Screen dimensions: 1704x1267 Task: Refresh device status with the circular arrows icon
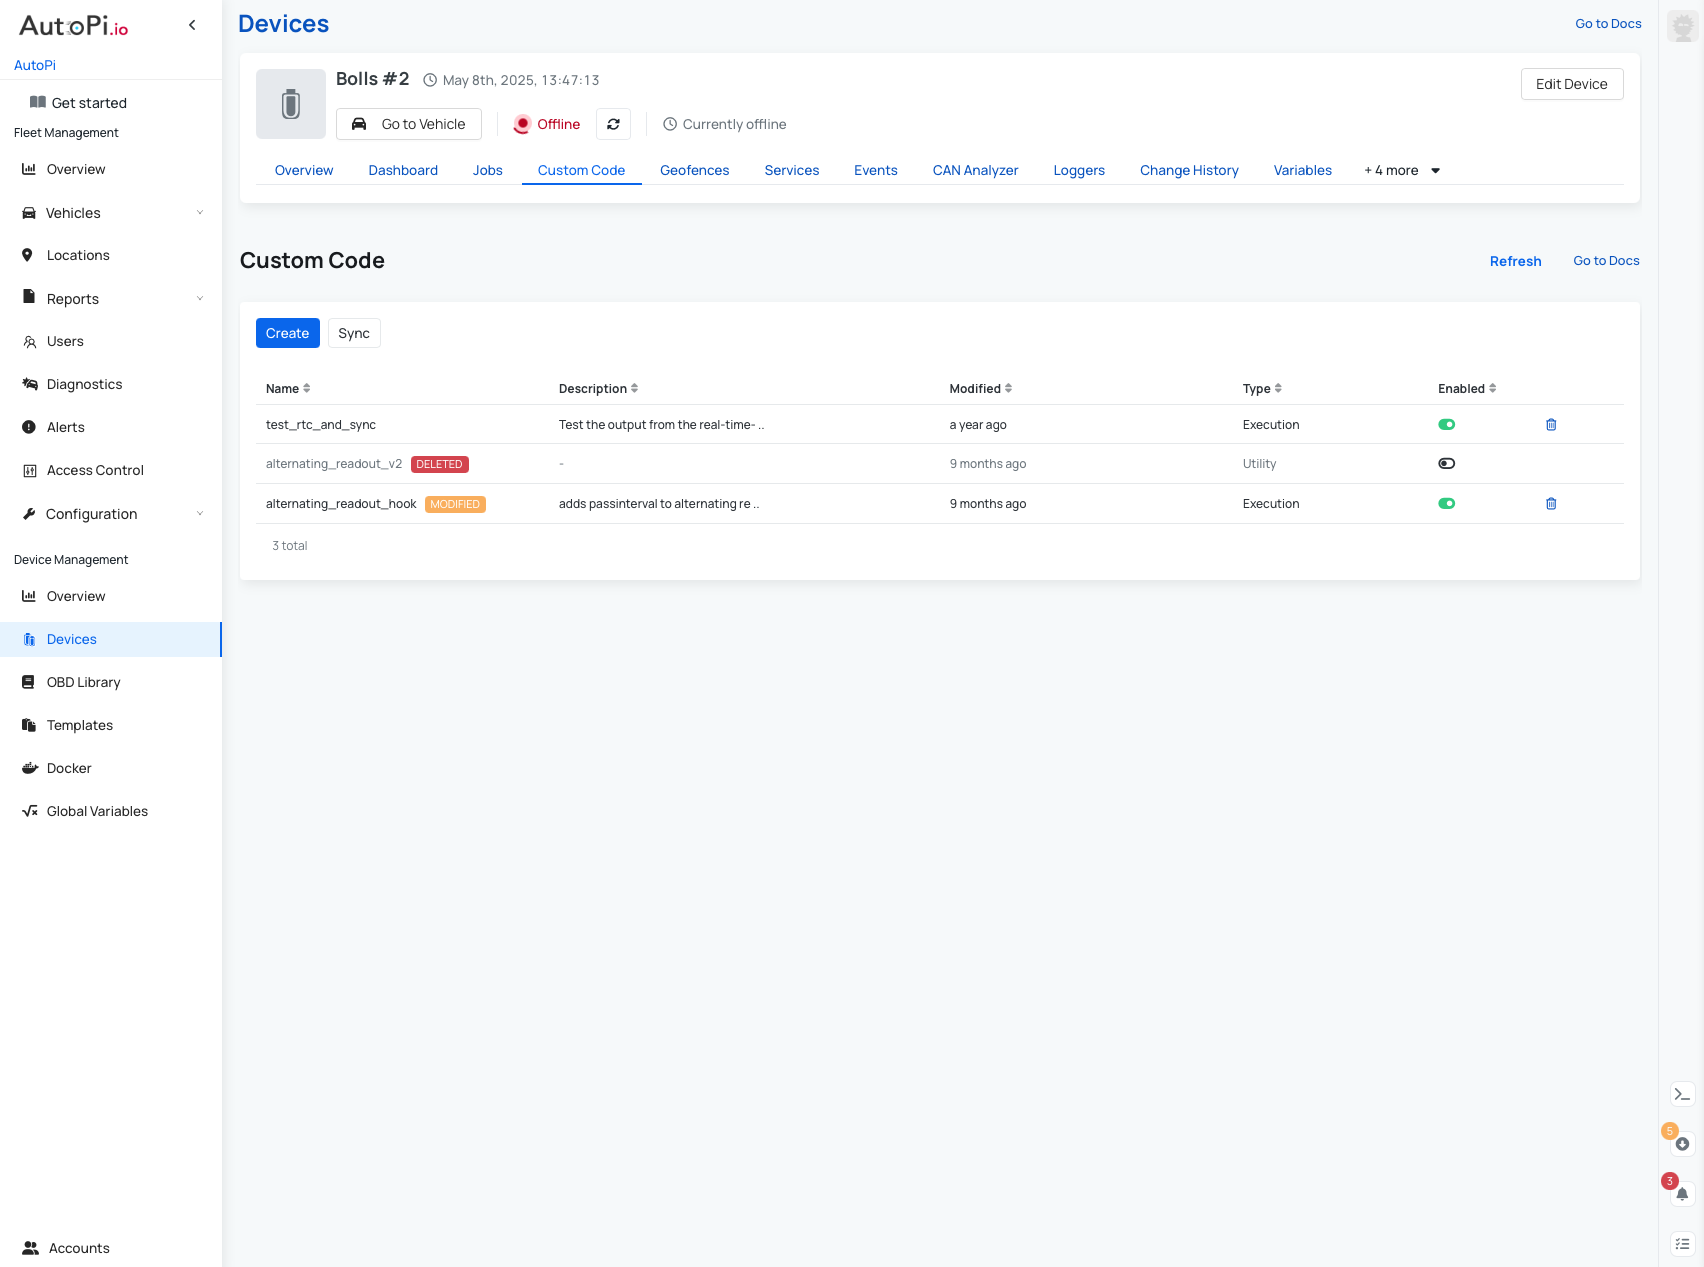point(613,124)
